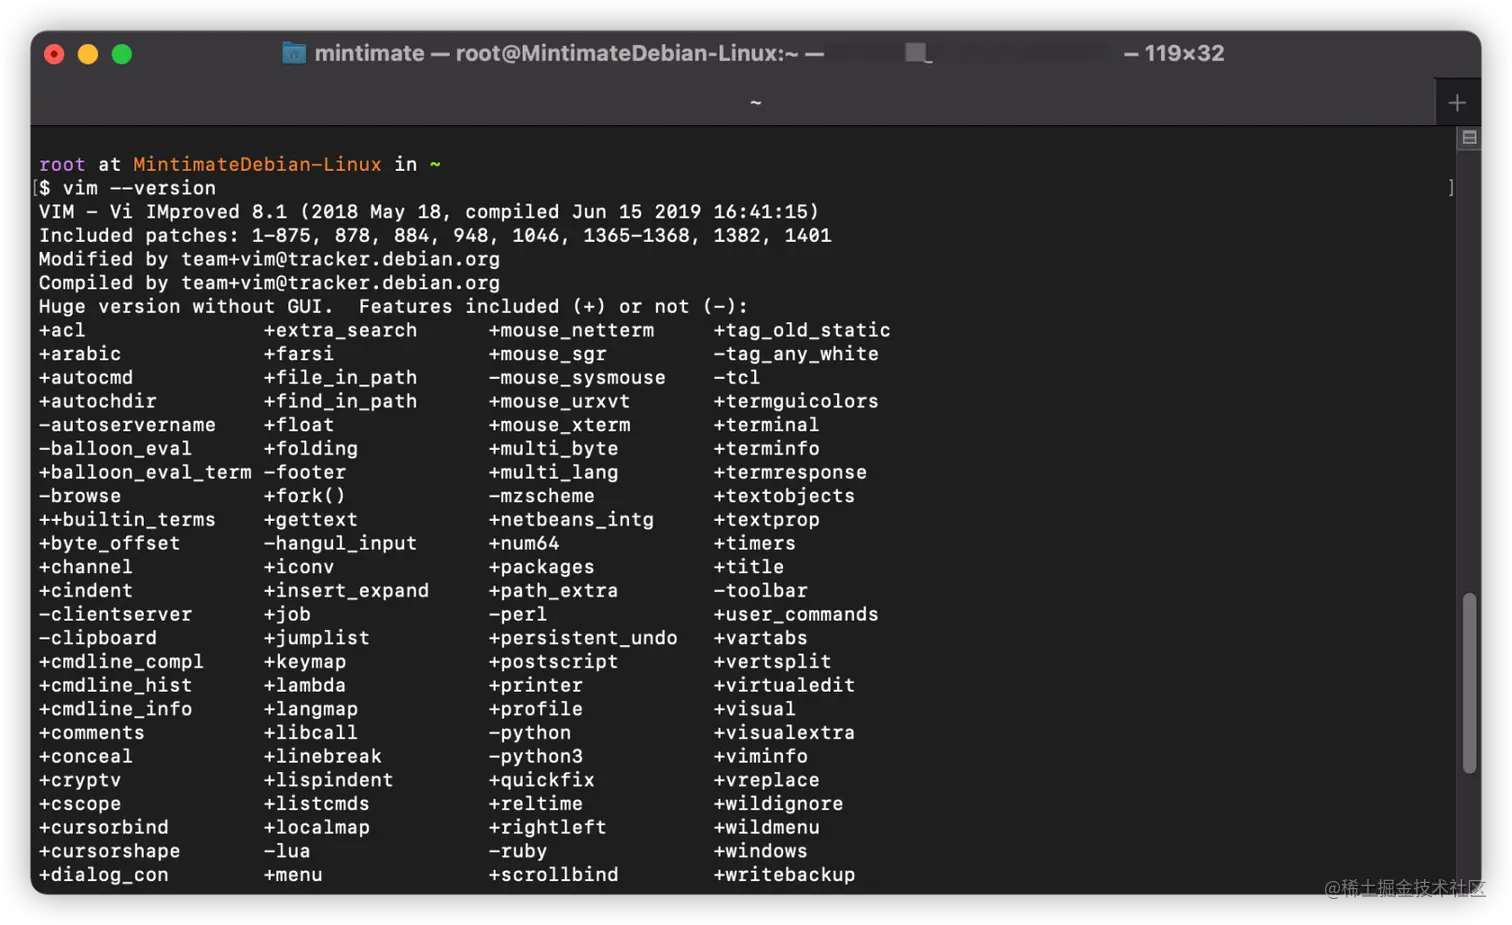Click the '+multi_byte' feature entry

[x=553, y=449]
